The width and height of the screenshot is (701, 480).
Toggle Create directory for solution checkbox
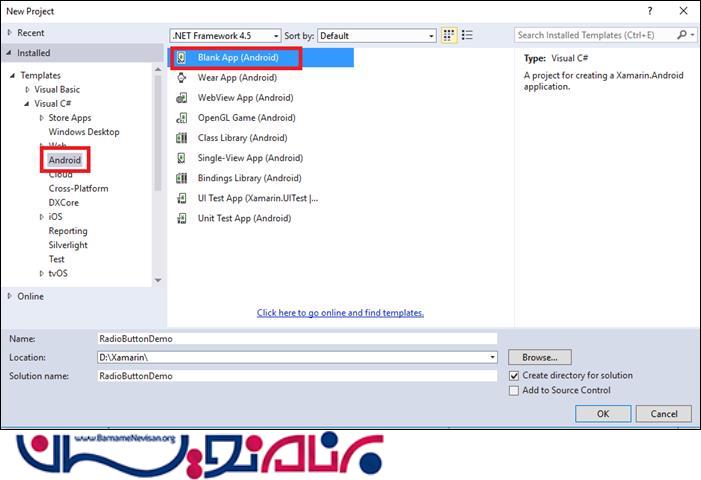click(x=514, y=376)
